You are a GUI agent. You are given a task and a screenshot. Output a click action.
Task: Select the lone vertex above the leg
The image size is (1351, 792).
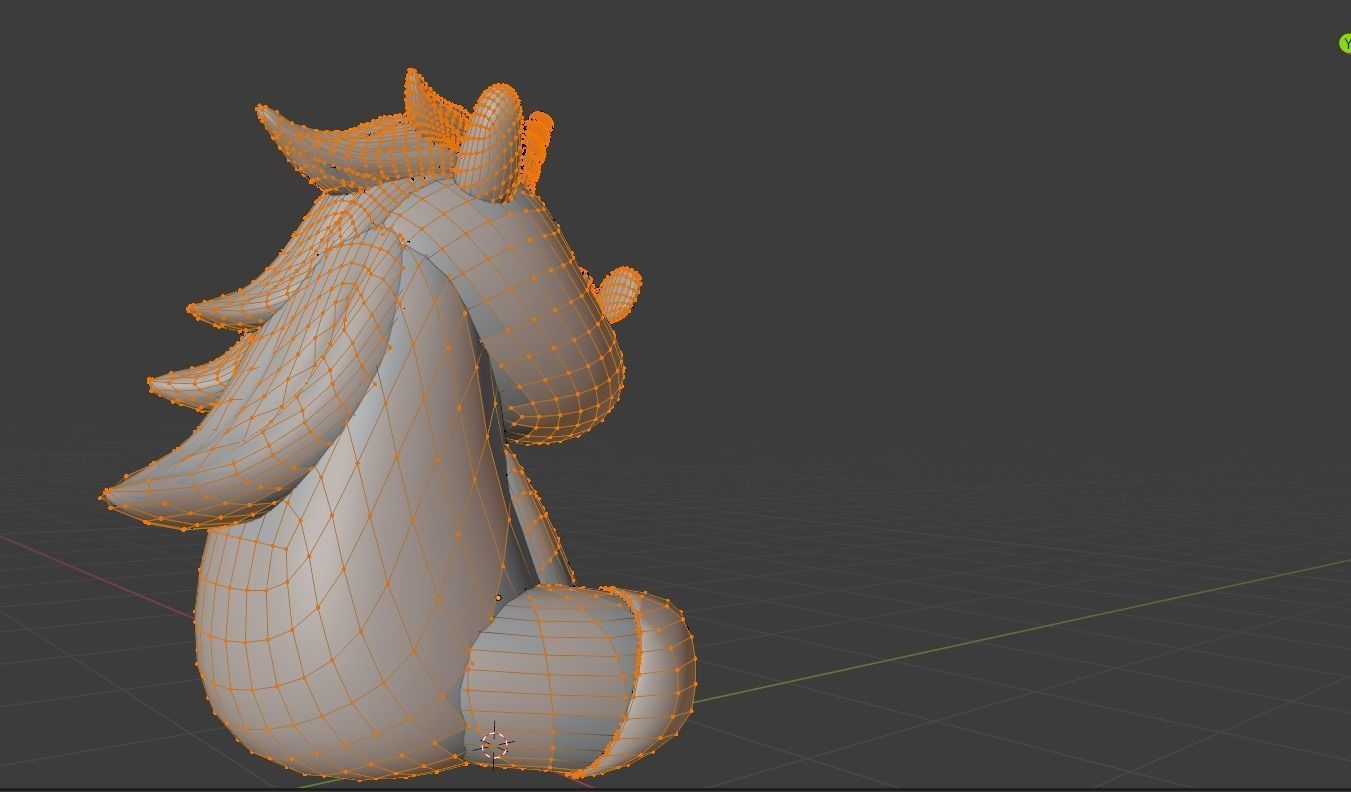(x=498, y=598)
